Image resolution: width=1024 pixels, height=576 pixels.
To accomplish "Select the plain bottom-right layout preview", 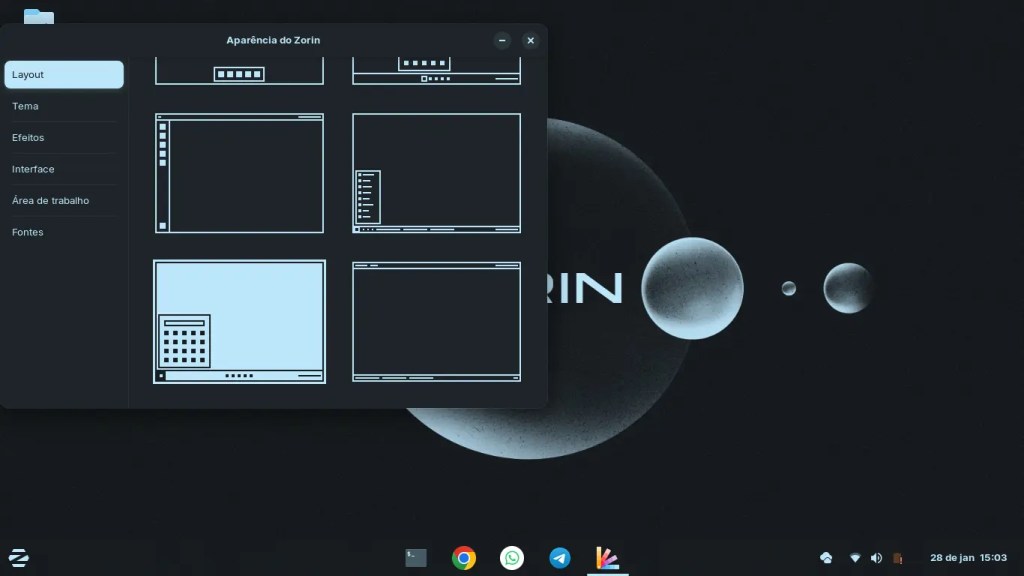I will pyautogui.click(x=436, y=321).
